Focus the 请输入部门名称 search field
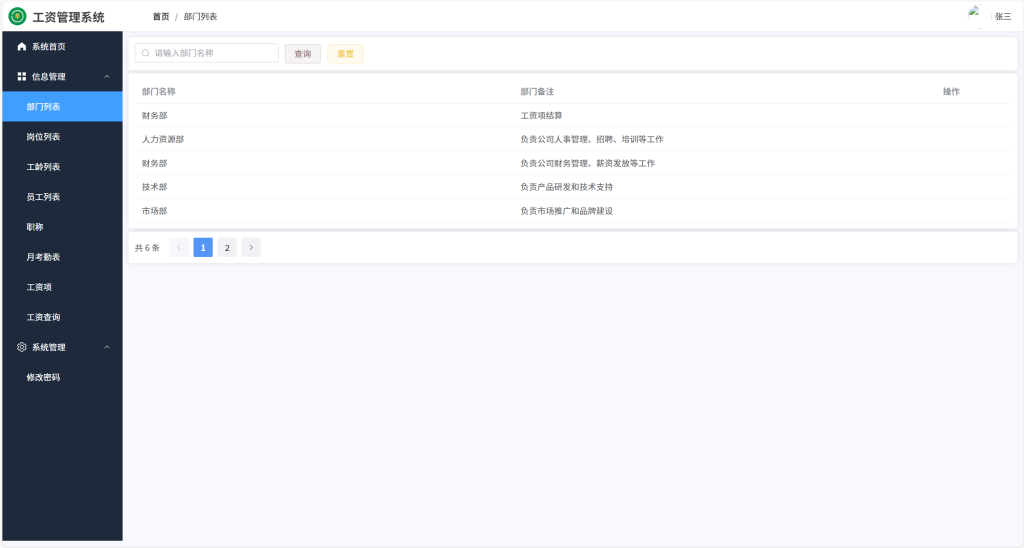Screen dimensions: 1024x548 [206, 53]
